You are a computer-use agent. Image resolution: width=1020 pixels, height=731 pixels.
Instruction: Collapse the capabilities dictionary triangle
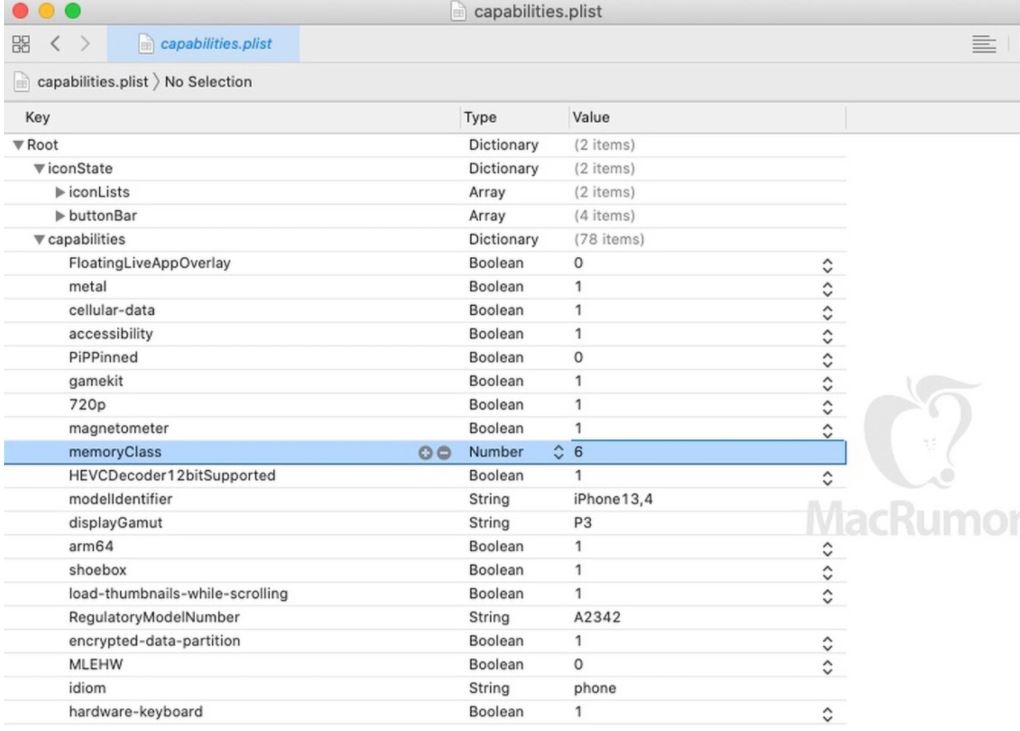click(x=39, y=240)
